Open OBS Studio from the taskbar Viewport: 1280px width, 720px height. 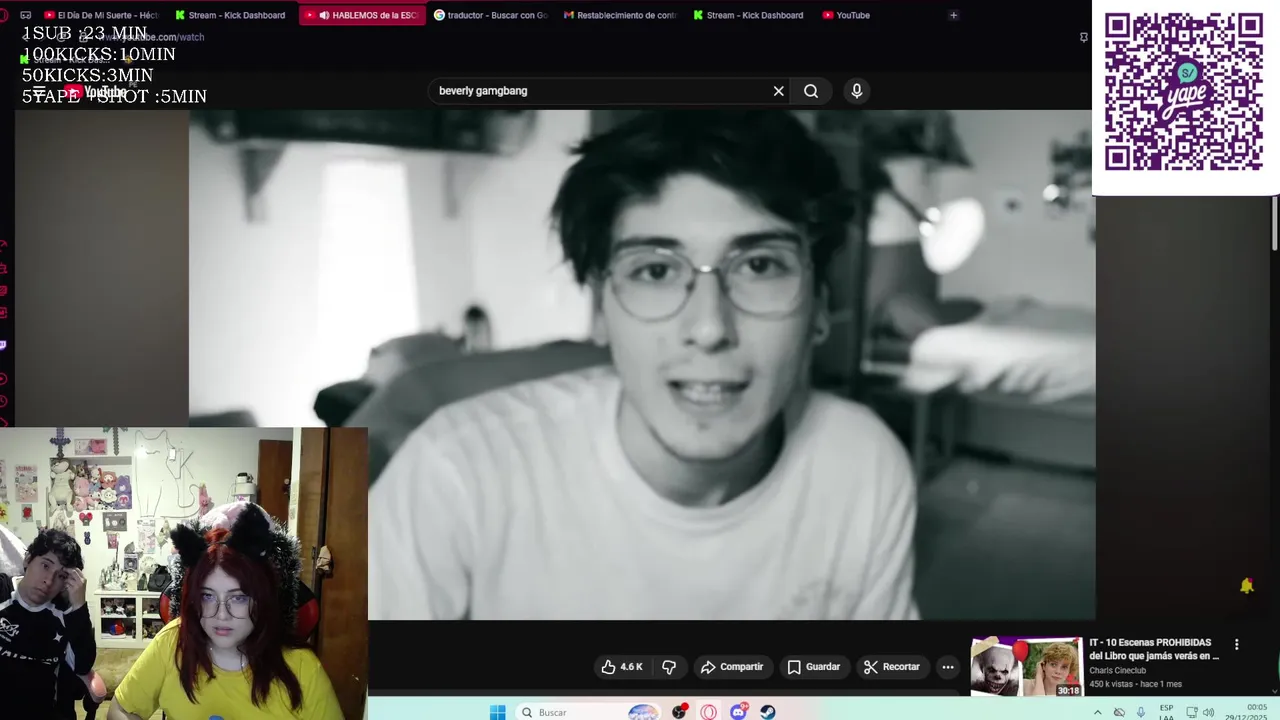(680, 712)
